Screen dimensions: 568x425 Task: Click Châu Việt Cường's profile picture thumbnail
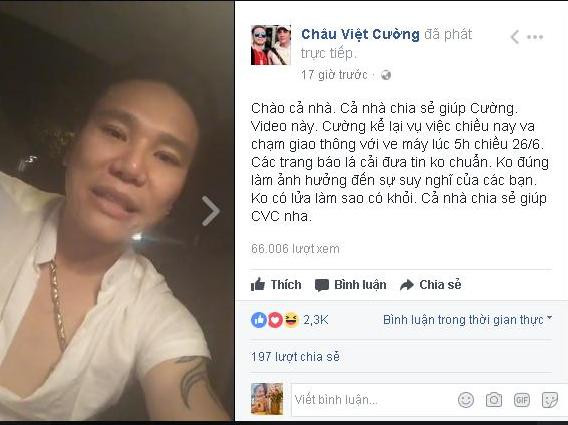(x=271, y=45)
